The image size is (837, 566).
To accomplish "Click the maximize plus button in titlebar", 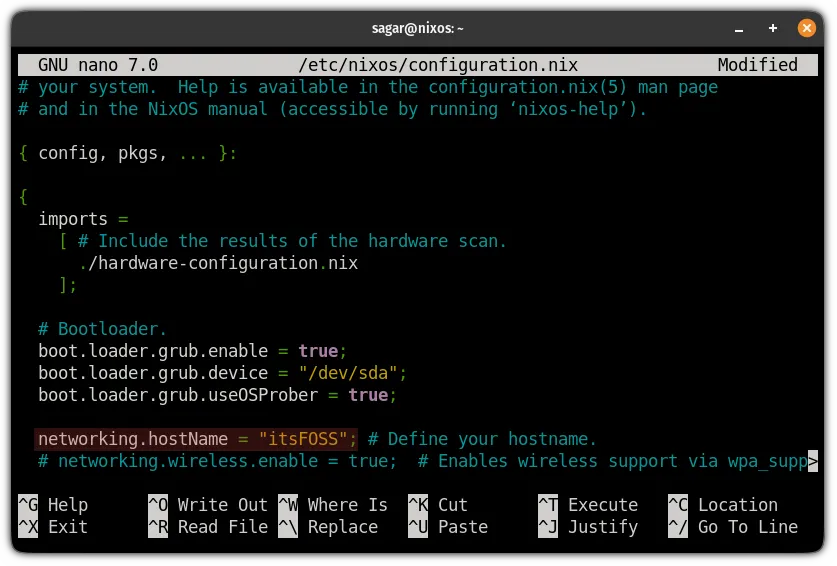I will (x=772, y=28).
